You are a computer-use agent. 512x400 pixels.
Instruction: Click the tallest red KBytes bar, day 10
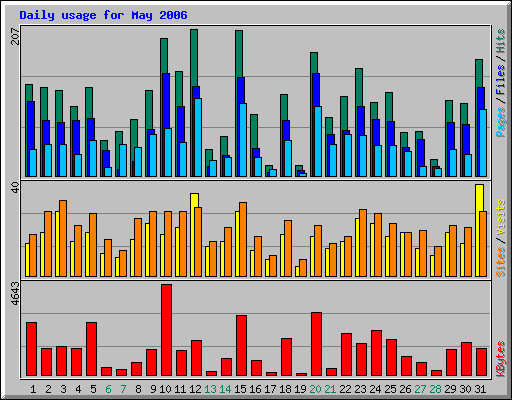click(x=166, y=330)
